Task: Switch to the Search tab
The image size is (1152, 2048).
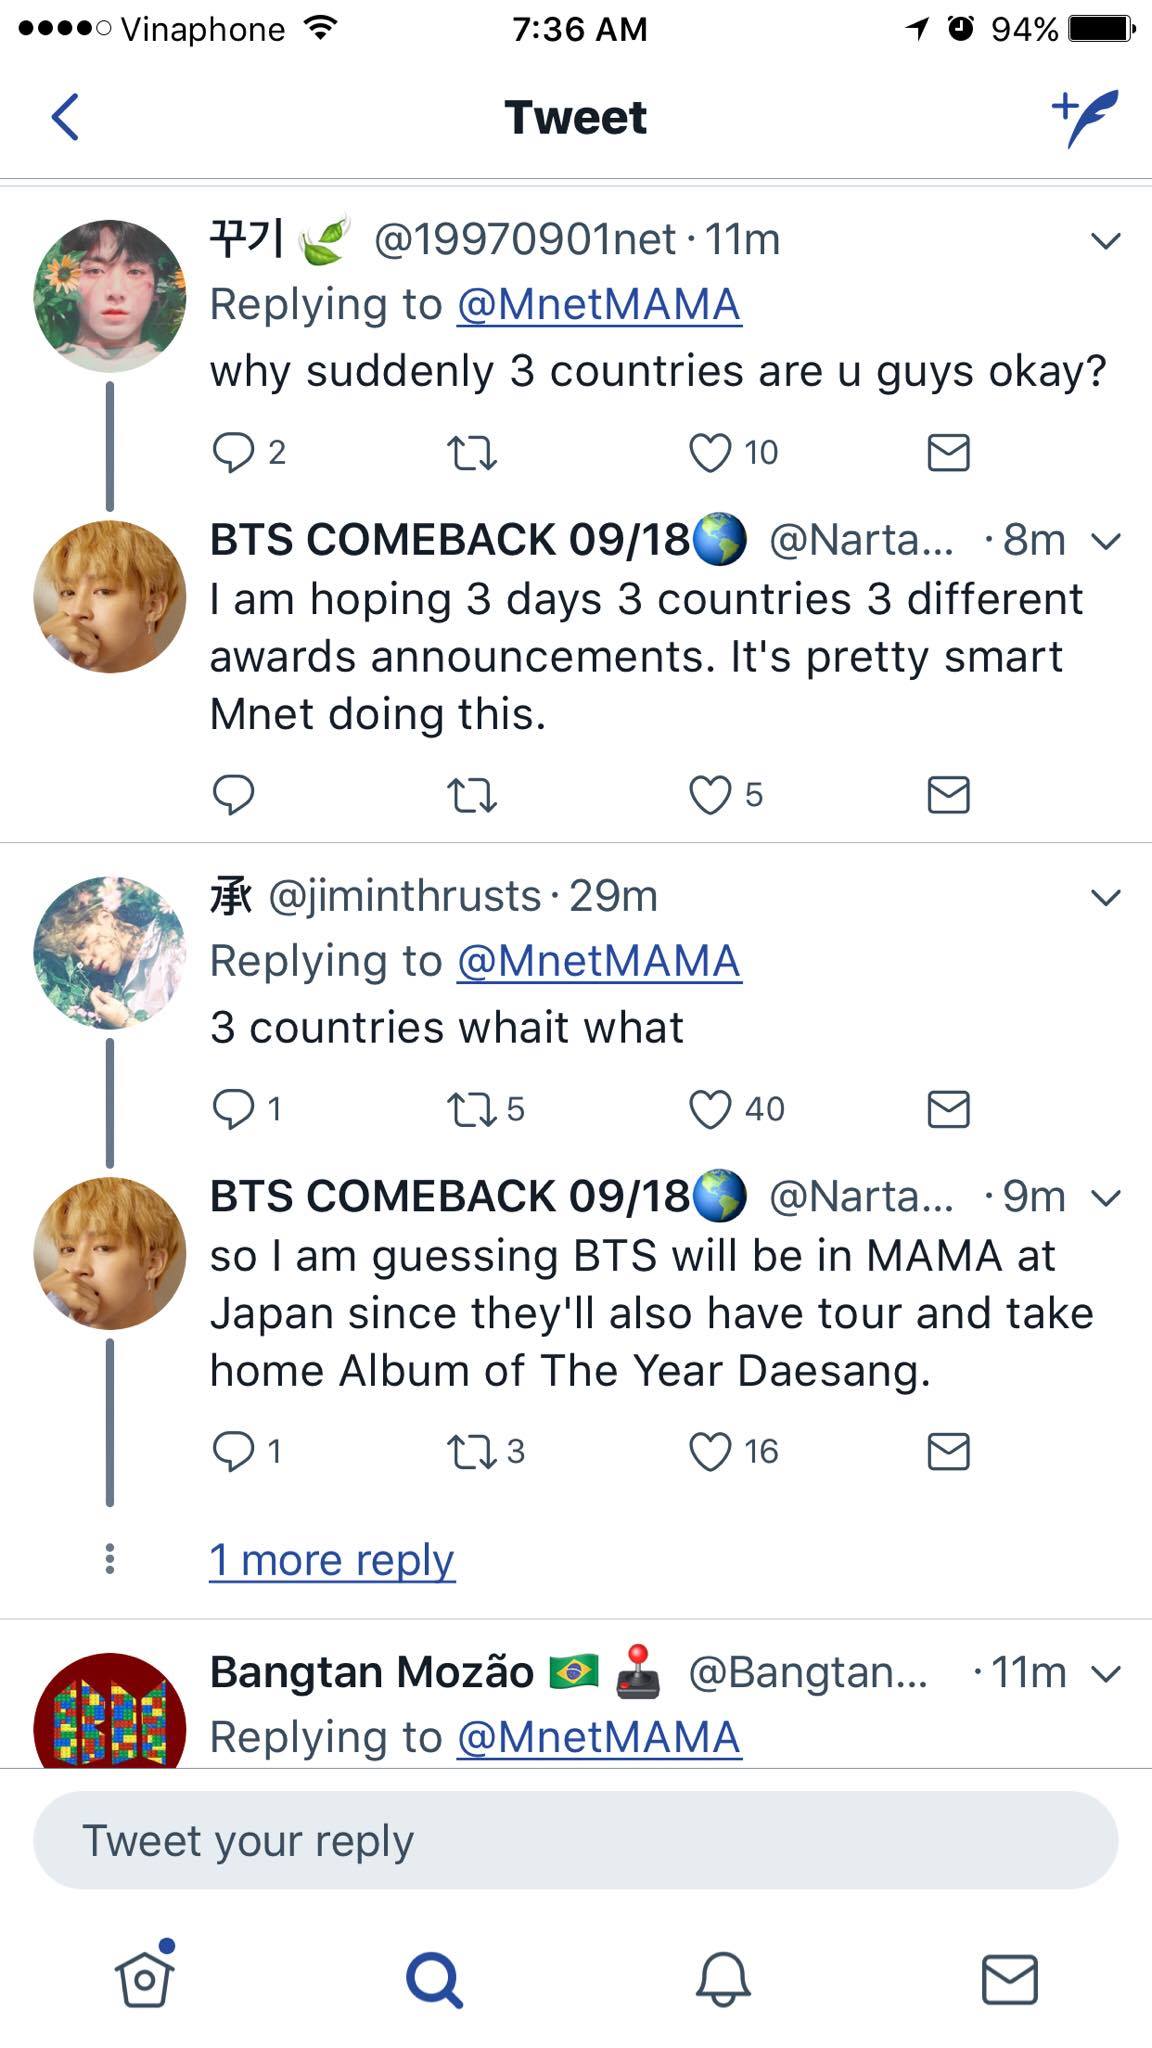Action: 434,1978
